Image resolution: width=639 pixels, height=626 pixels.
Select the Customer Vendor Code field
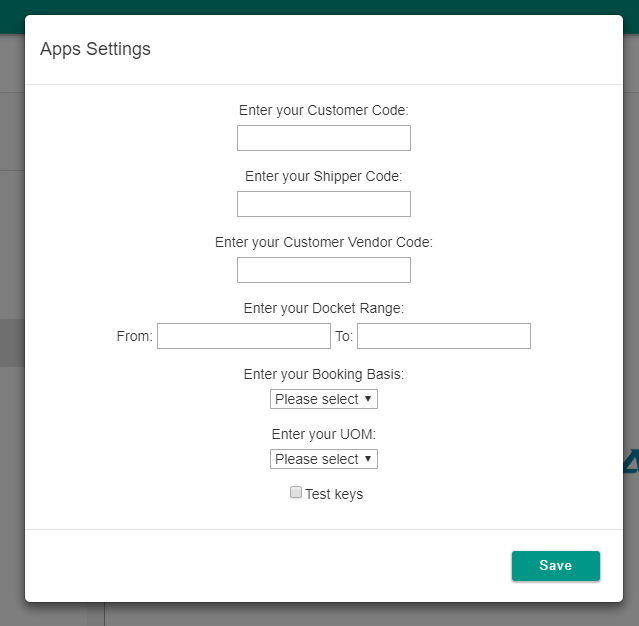(x=324, y=270)
